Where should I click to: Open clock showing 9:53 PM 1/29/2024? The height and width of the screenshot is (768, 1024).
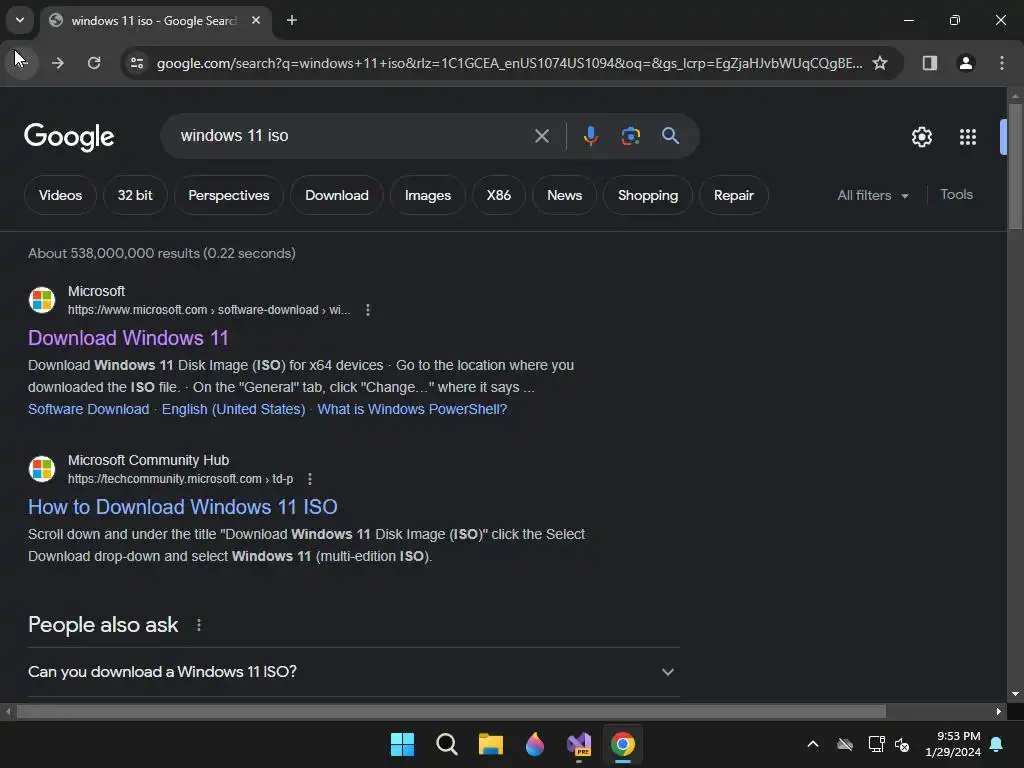953,744
